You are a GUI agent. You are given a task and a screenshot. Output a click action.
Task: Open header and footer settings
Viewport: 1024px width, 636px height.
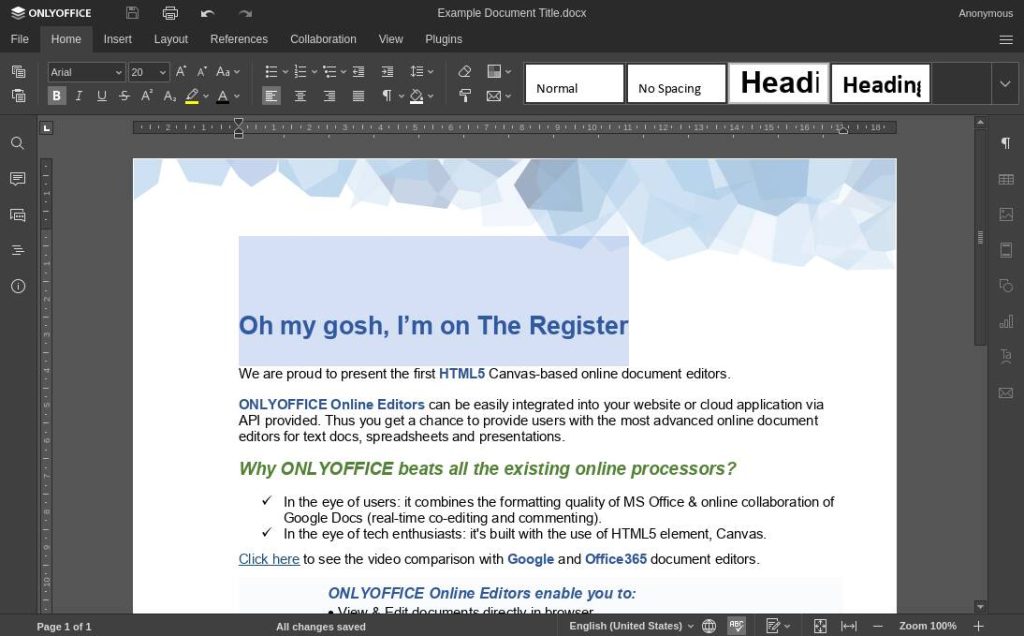coord(1006,250)
